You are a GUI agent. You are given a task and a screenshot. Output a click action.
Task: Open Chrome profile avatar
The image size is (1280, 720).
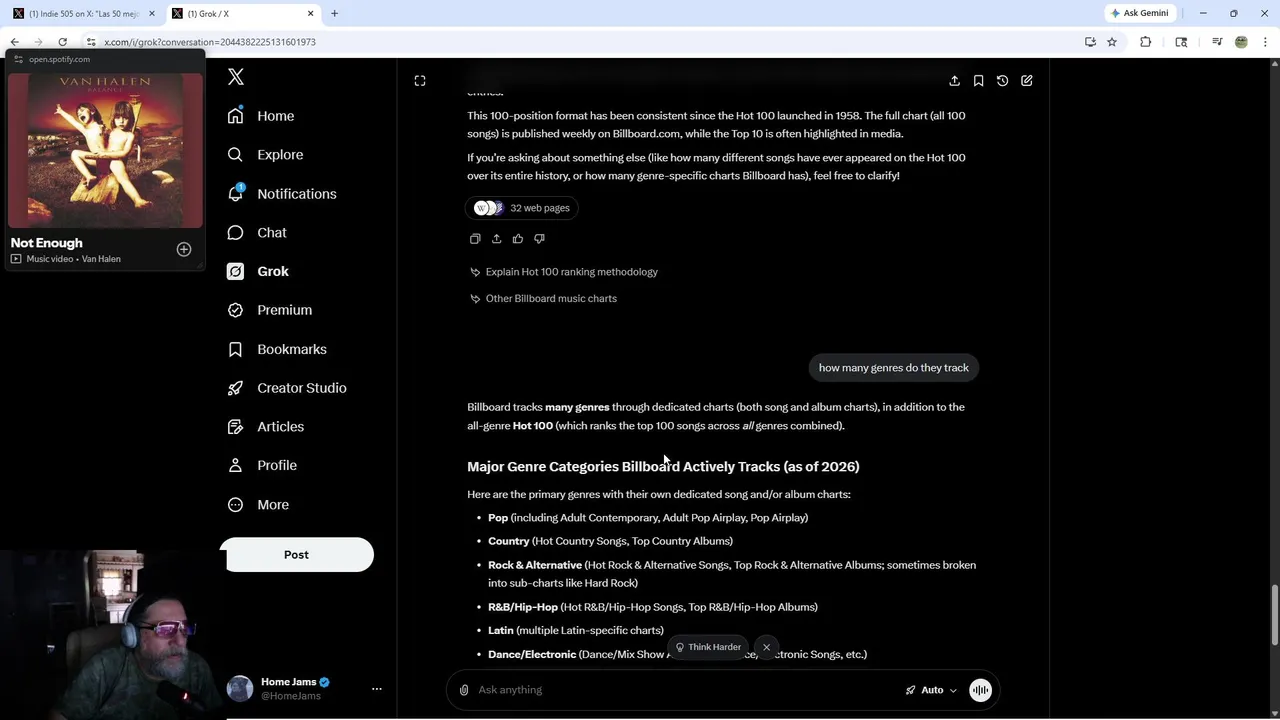click(1241, 42)
